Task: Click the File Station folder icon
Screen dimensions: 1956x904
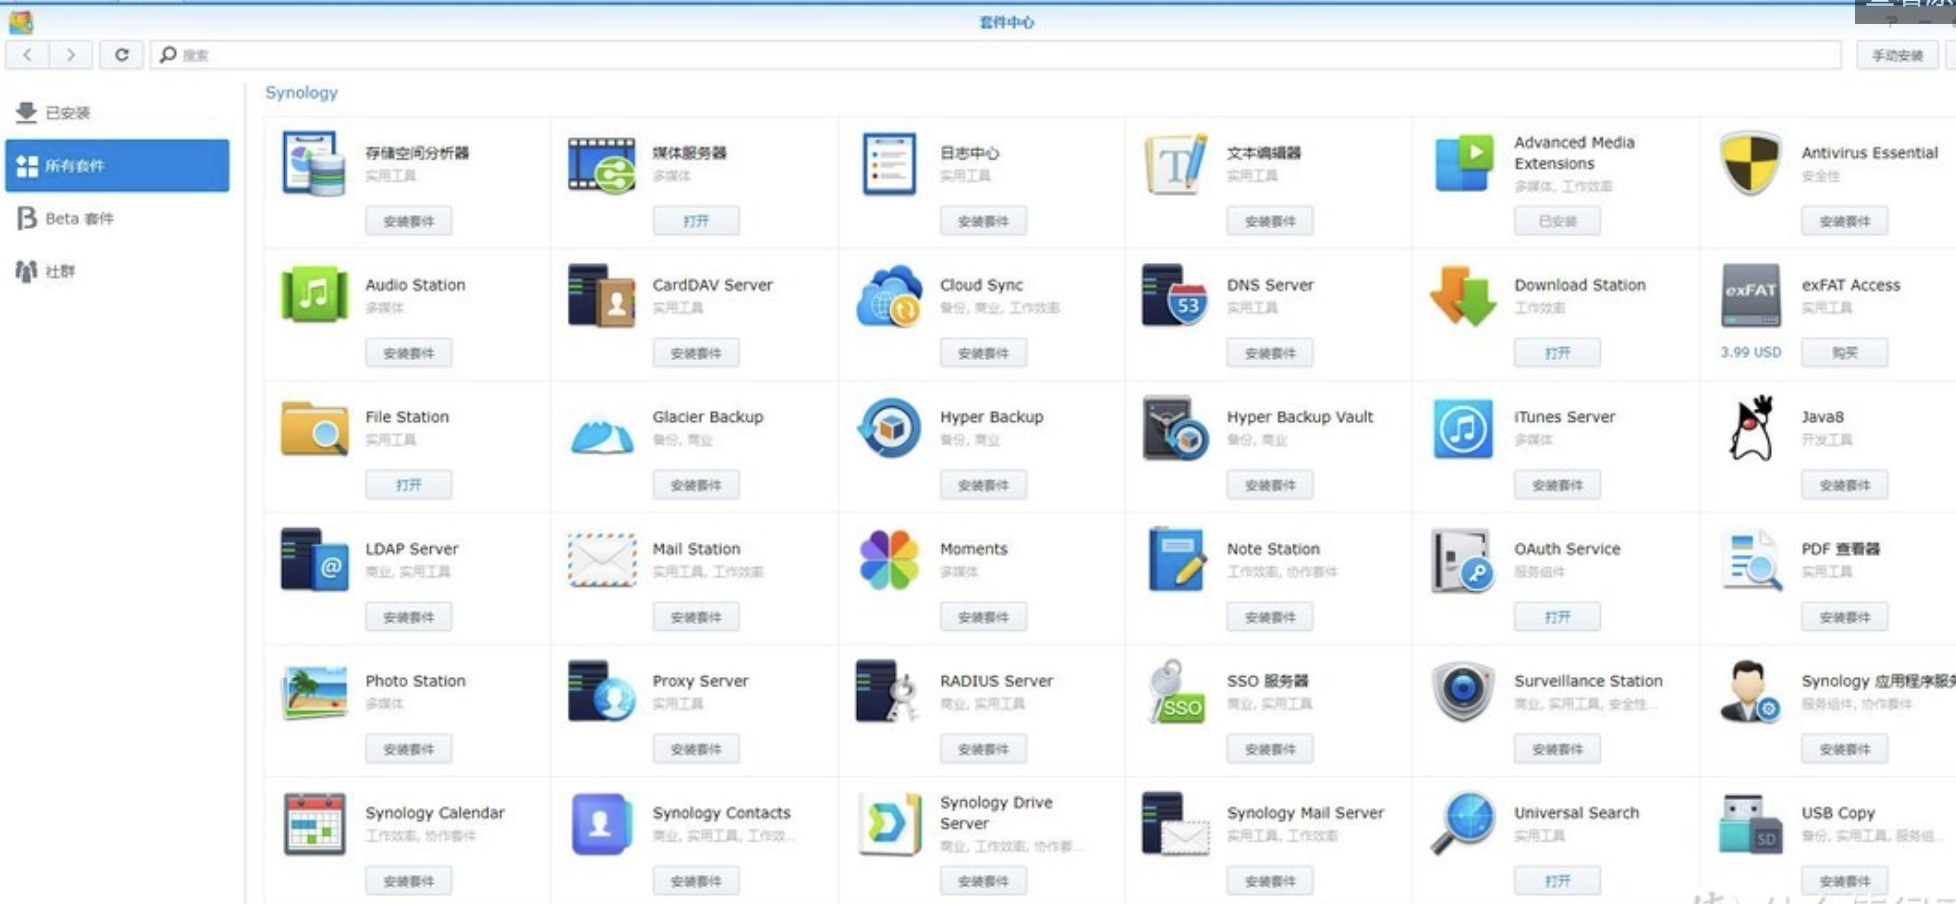Action: coord(314,428)
